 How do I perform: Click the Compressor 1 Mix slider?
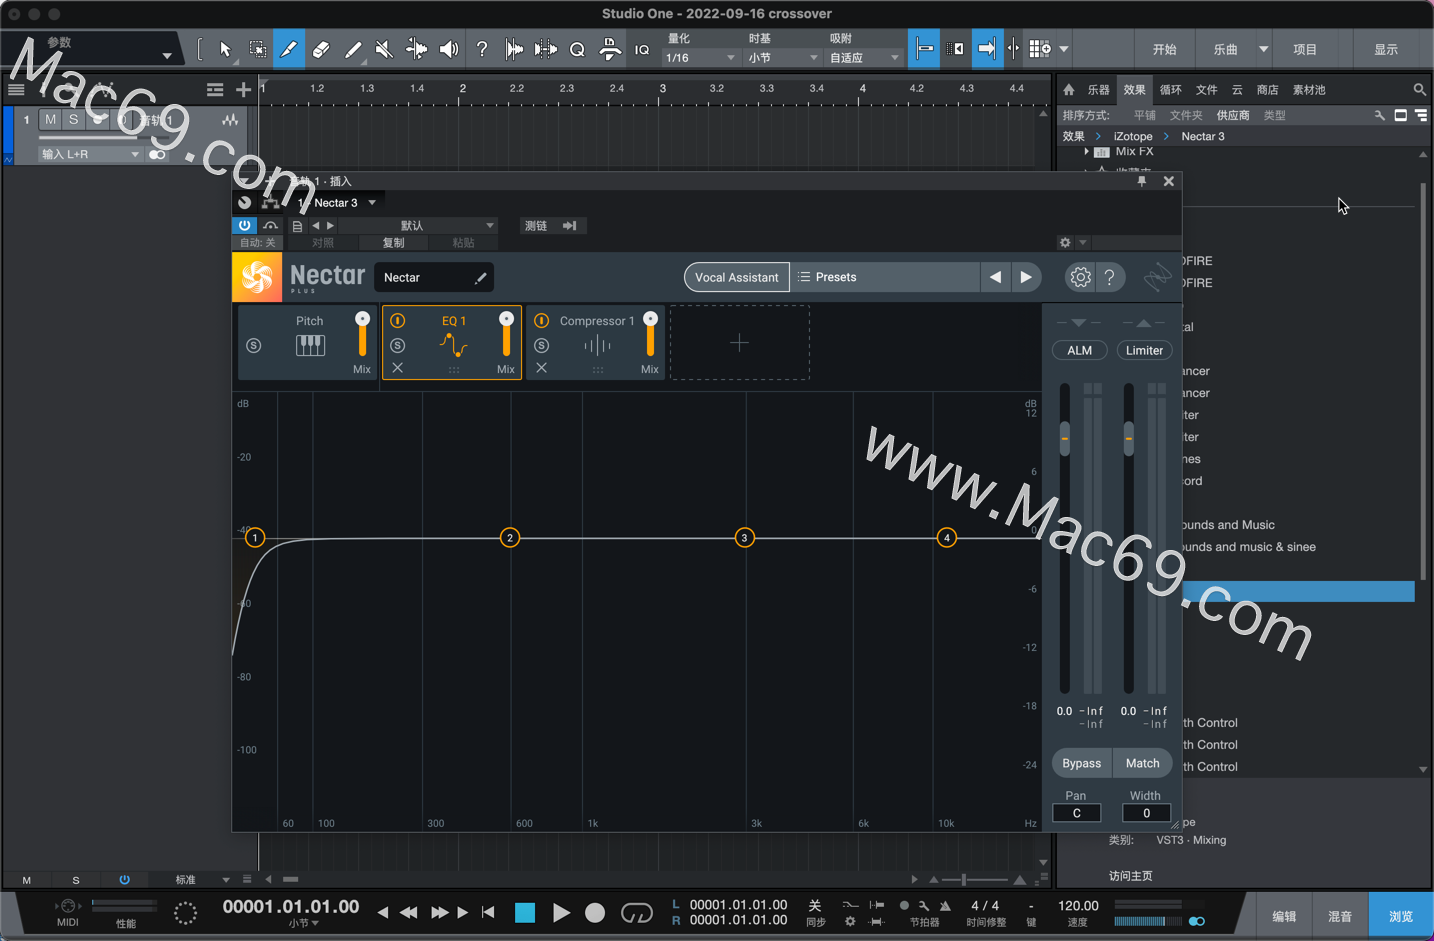pos(650,333)
